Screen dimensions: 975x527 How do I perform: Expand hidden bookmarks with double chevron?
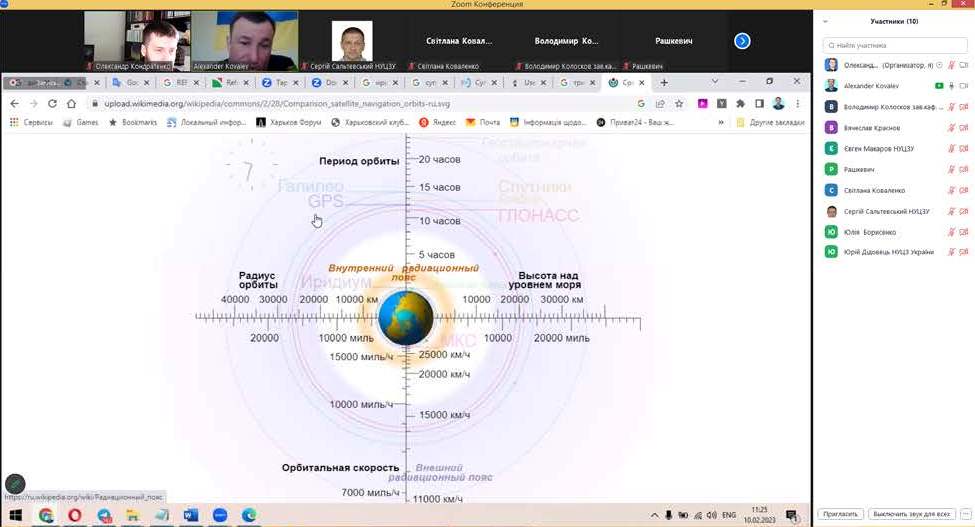pos(721,122)
